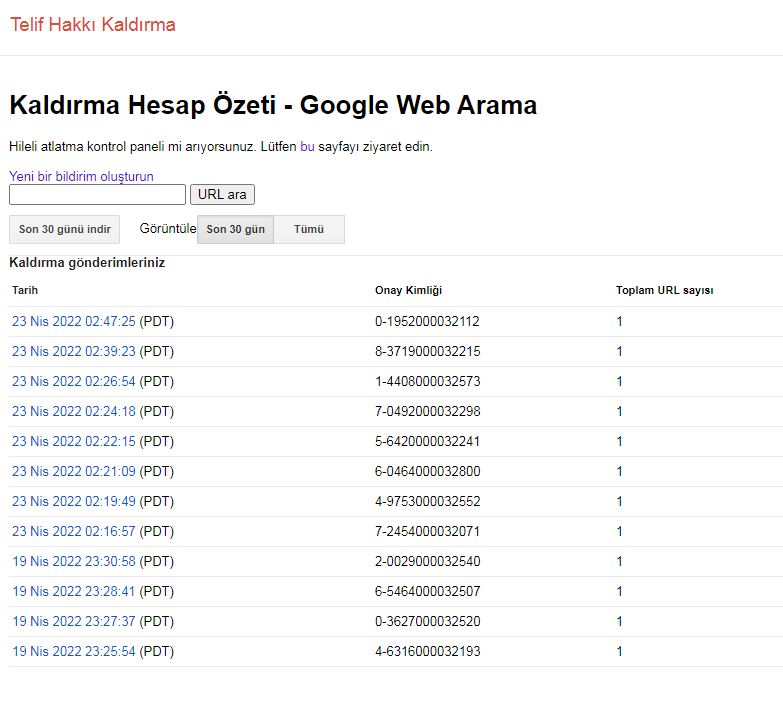Open submission dated 23 Nis 2022 02:19:49
Viewport: 783px width, 709px height.
pos(74,501)
